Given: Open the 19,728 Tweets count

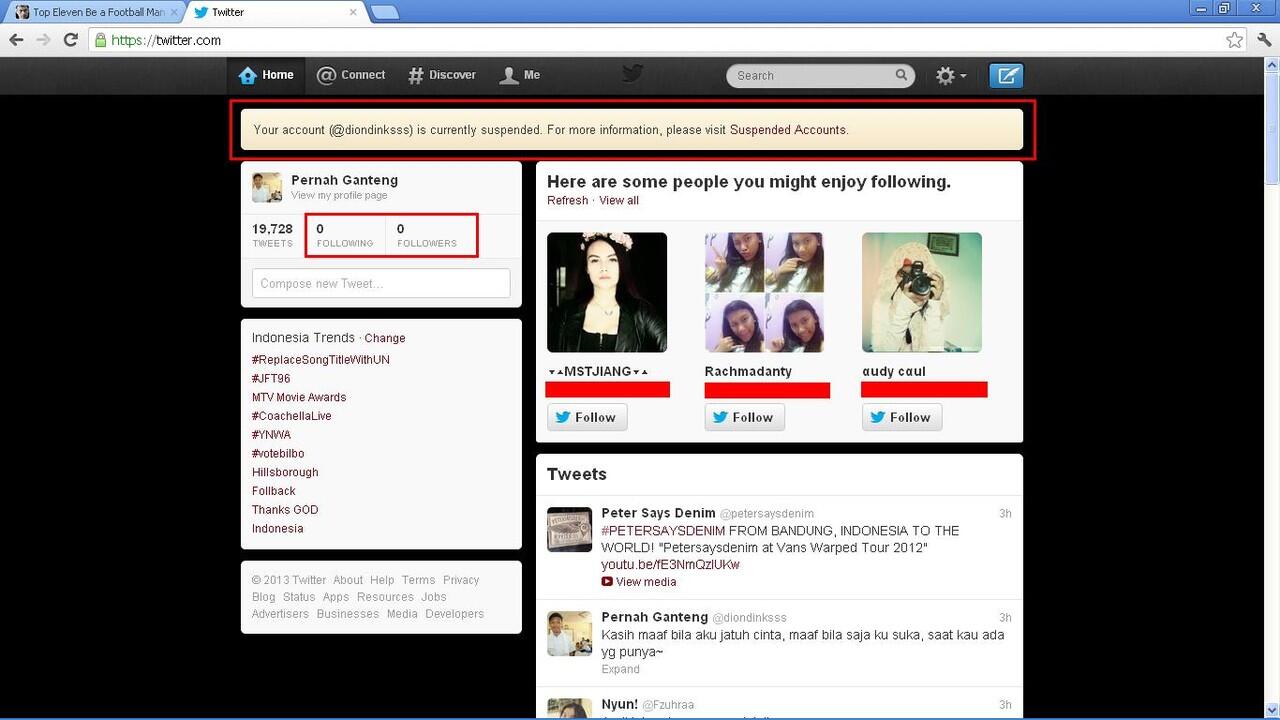Looking at the screenshot, I should pyautogui.click(x=273, y=235).
